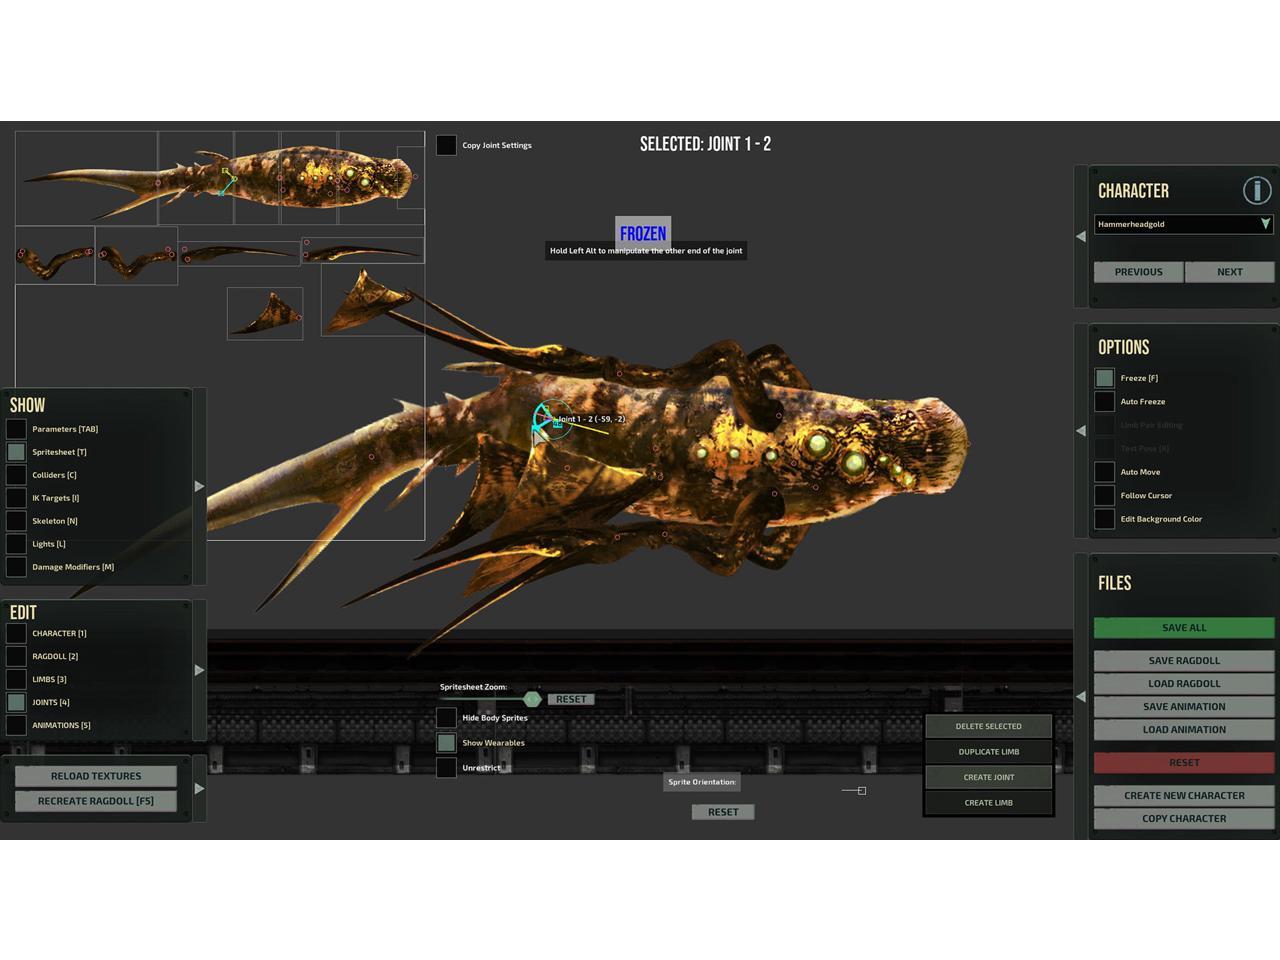This screenshot has height=960, width=1280.
Task: Collapse the Edit panel using its arrow
Action: pyautogui.click(x=199, y=670)
